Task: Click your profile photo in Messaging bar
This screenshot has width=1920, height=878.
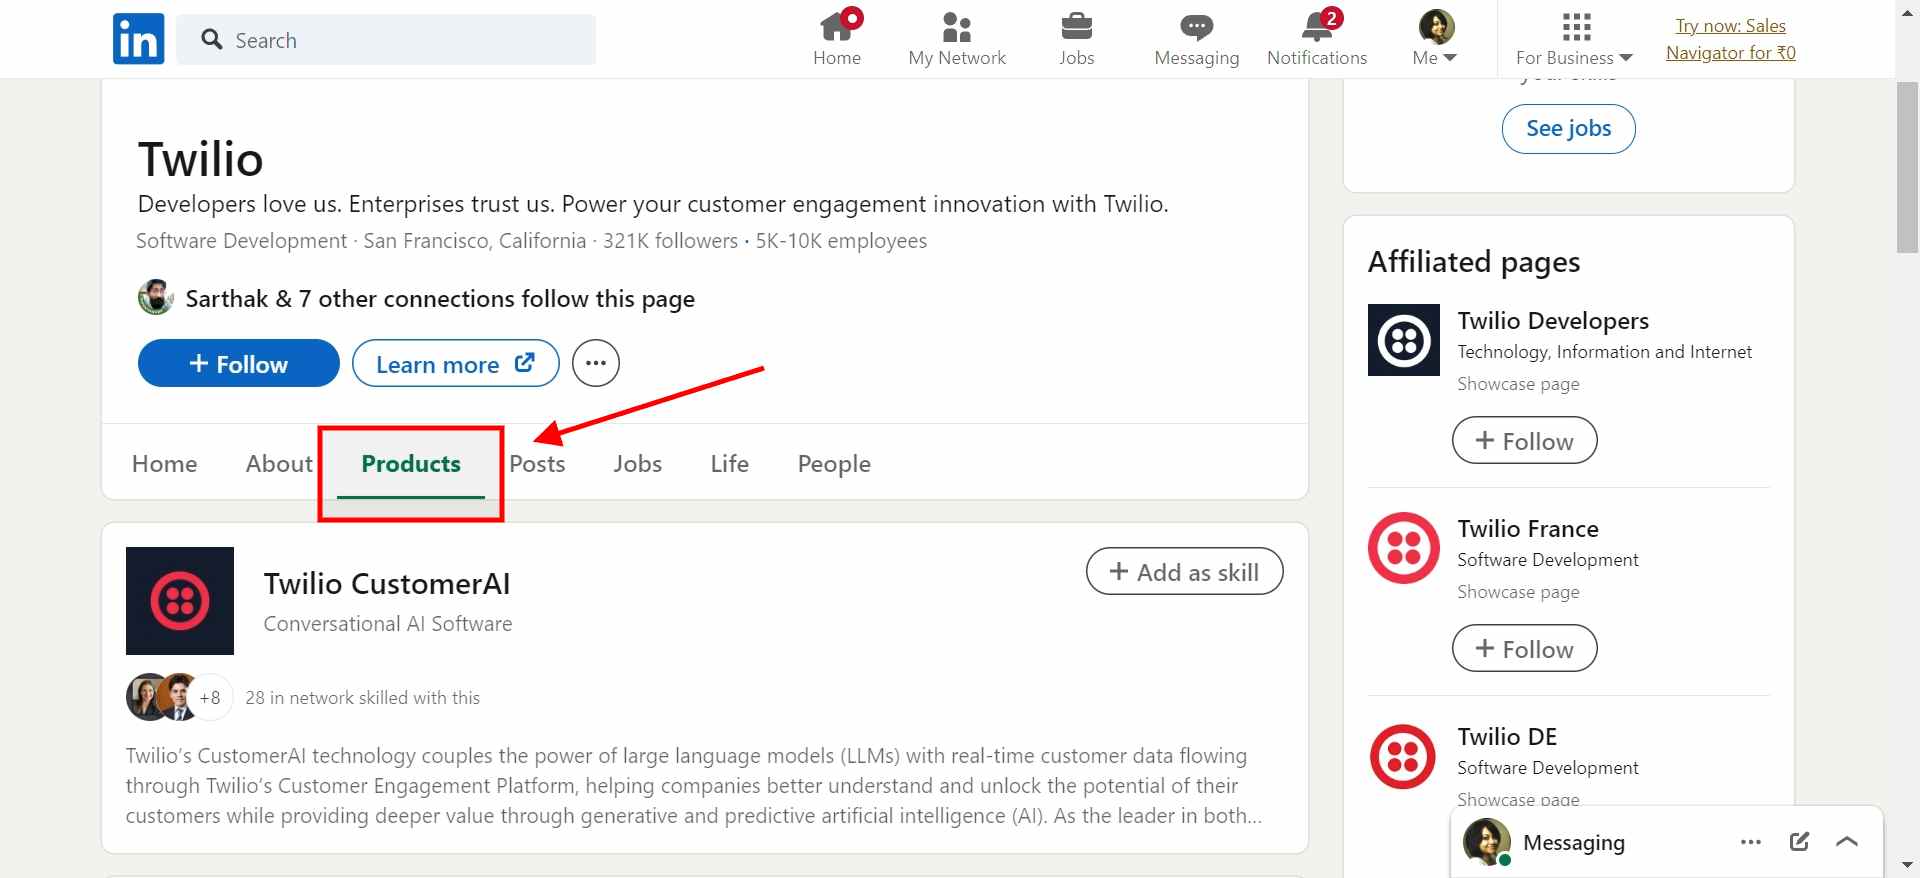Action: 1486,841
